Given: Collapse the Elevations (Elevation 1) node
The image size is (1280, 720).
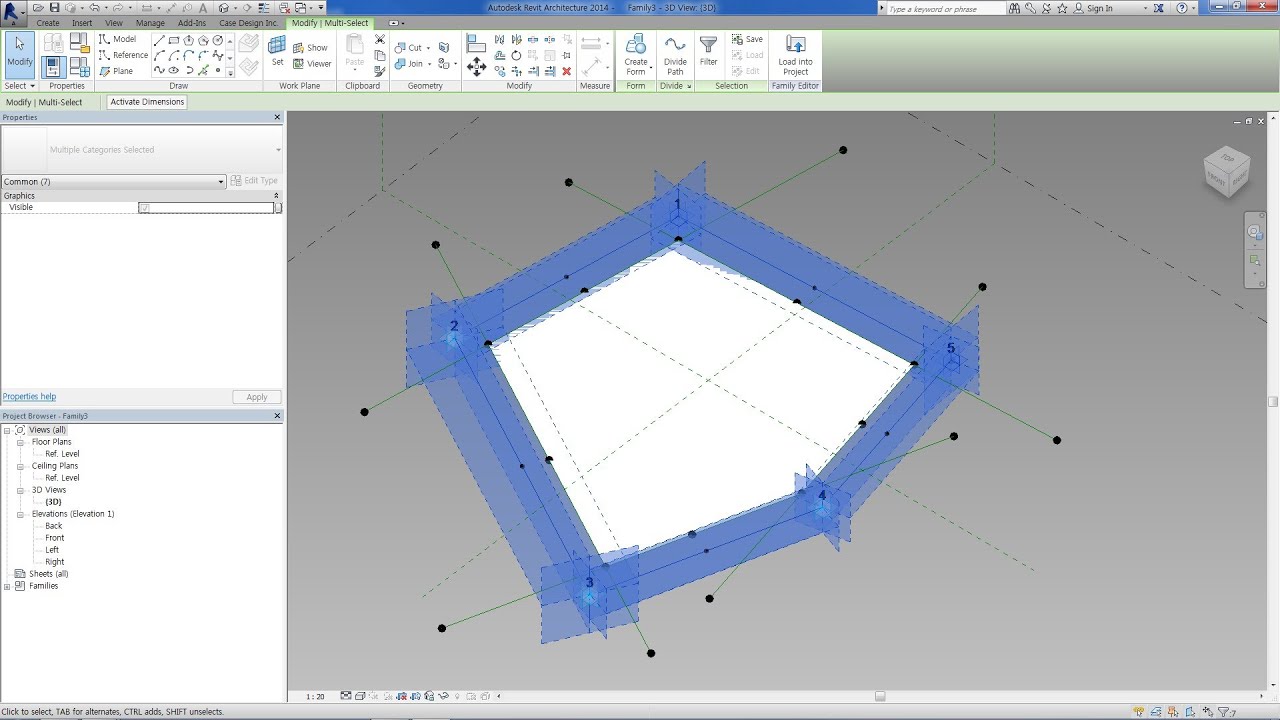Looking at the screenshot, I should (20, 514).
